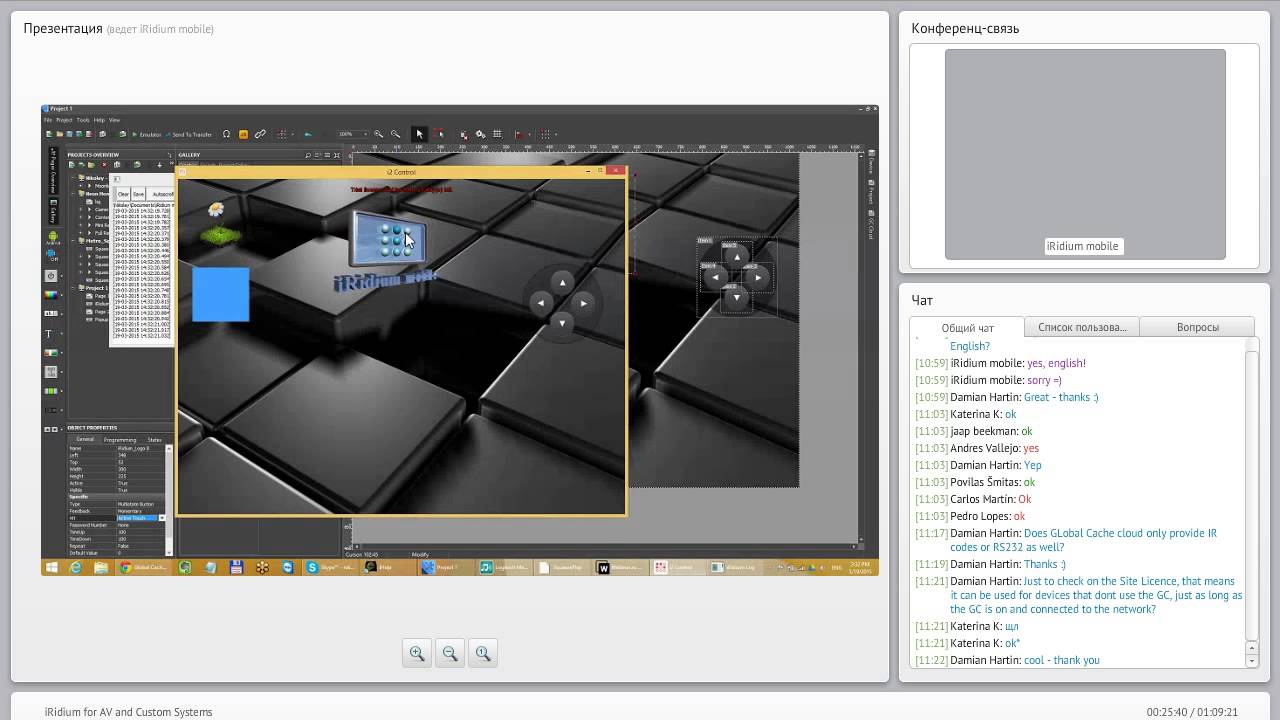Select the Android target icon

pos(52,238)
